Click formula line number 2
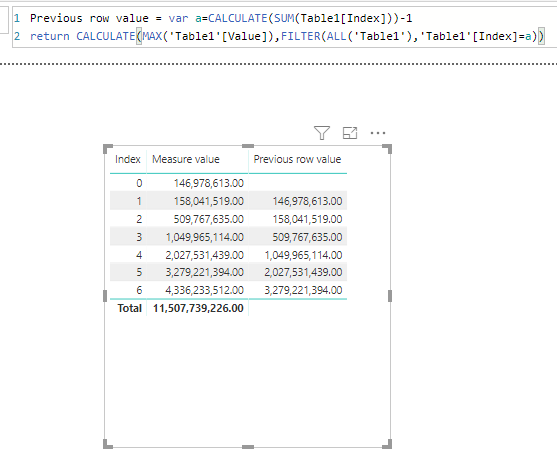557x476 pixels. [17, 36]
